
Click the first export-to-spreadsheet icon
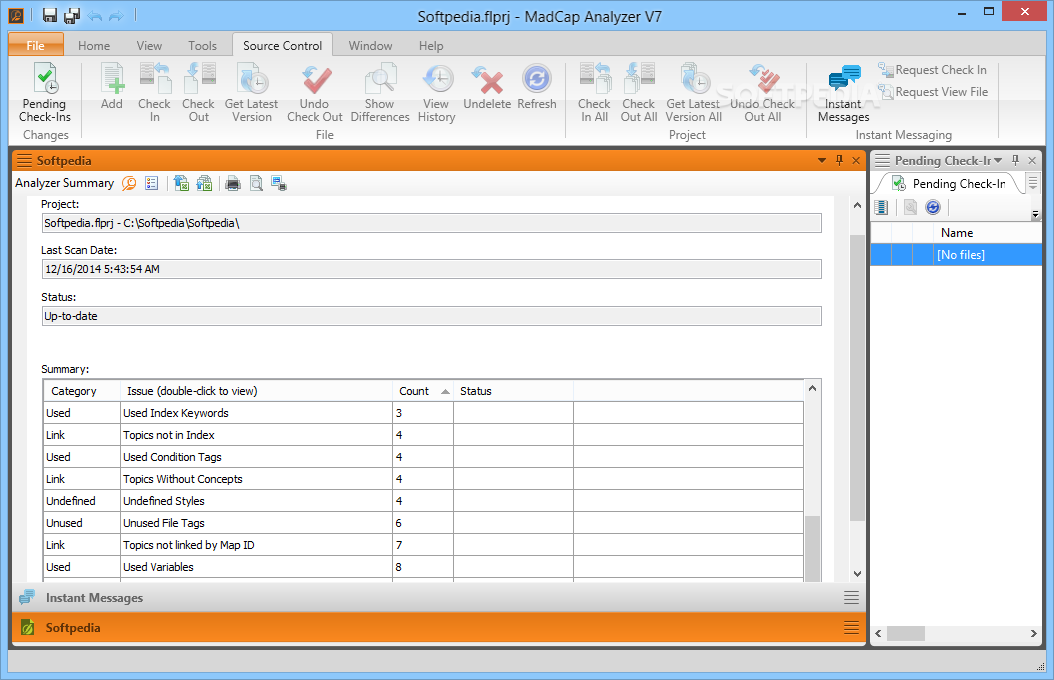point(181,183)
